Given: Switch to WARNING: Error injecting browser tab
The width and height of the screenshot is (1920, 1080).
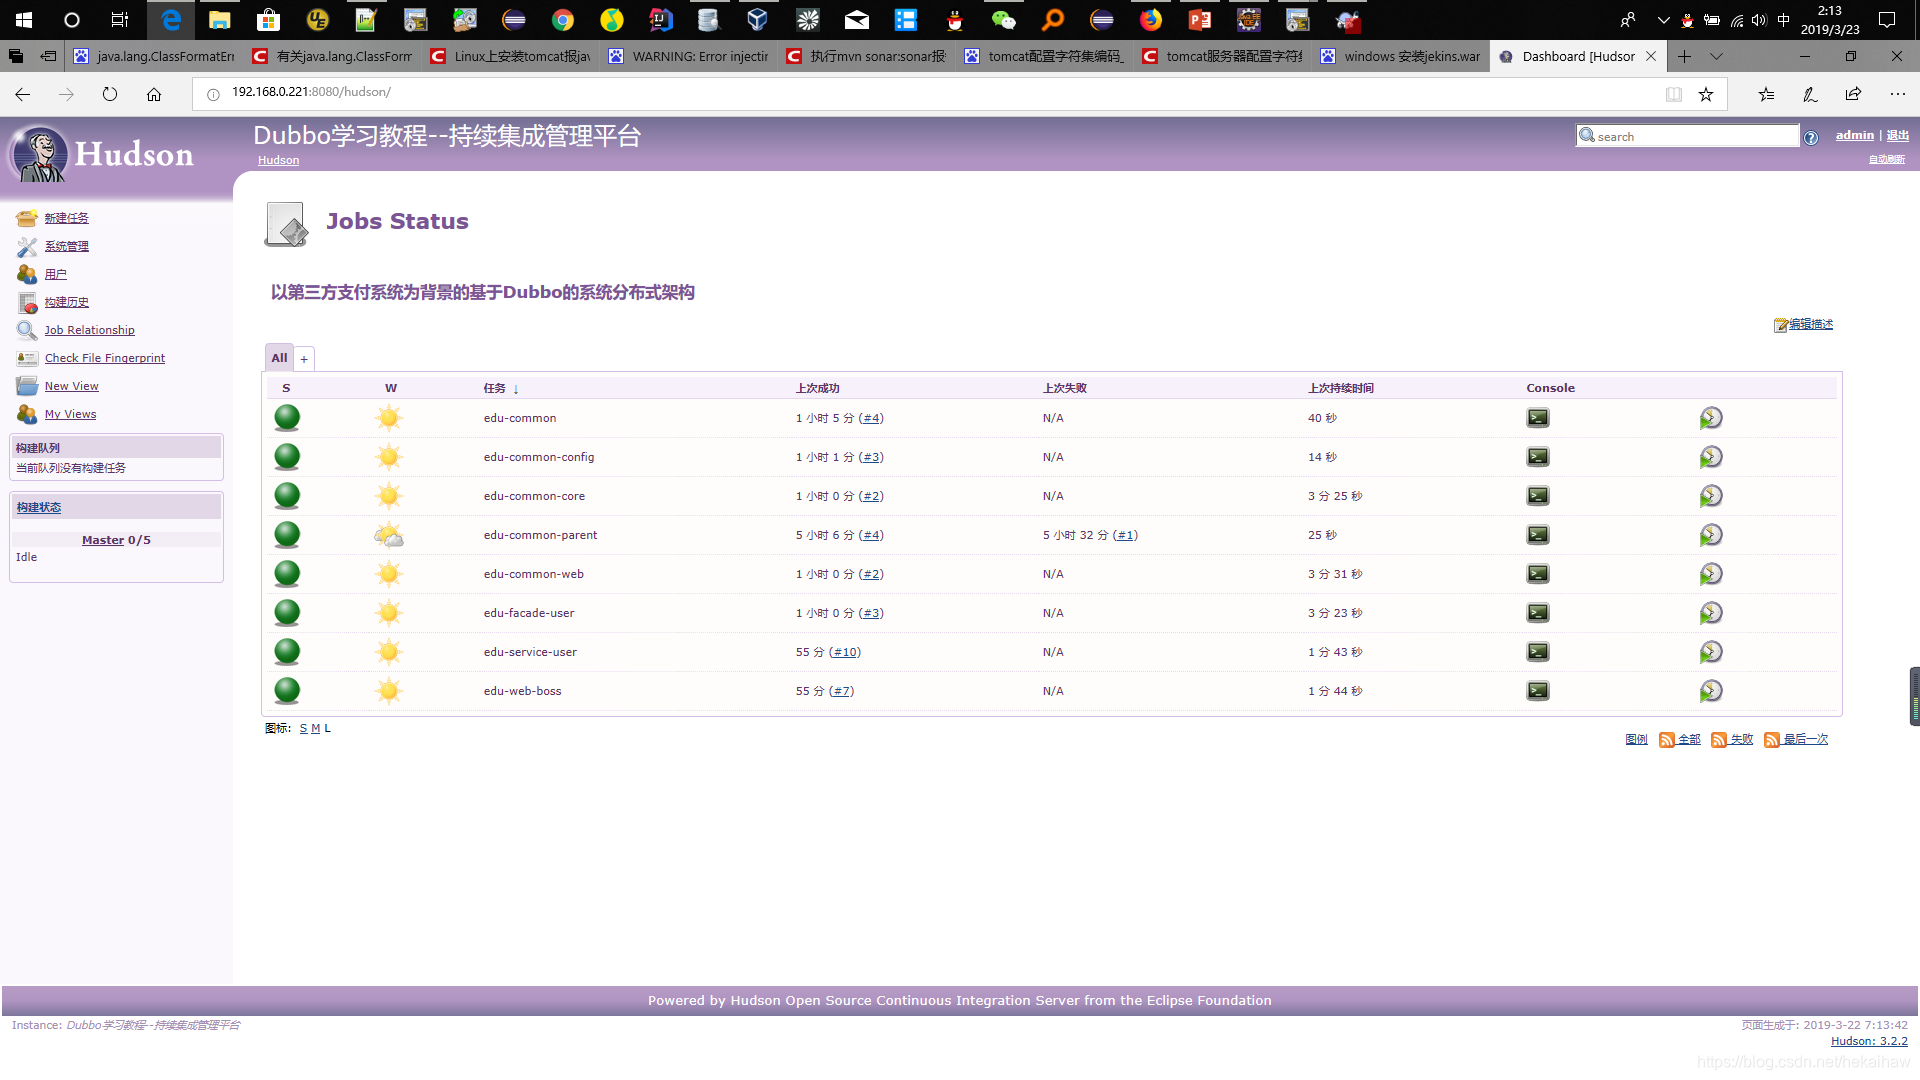Looking at the screenshot, I should pos(689,57).
